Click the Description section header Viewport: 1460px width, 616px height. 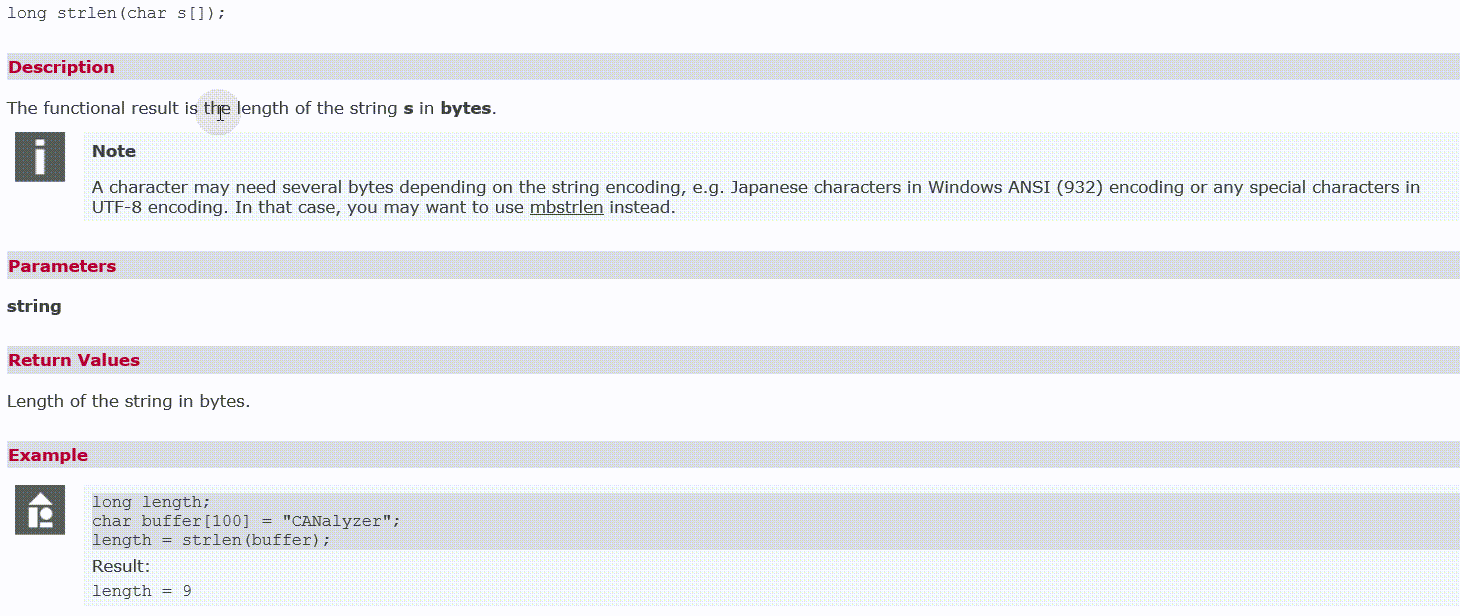tap(61, 67)
